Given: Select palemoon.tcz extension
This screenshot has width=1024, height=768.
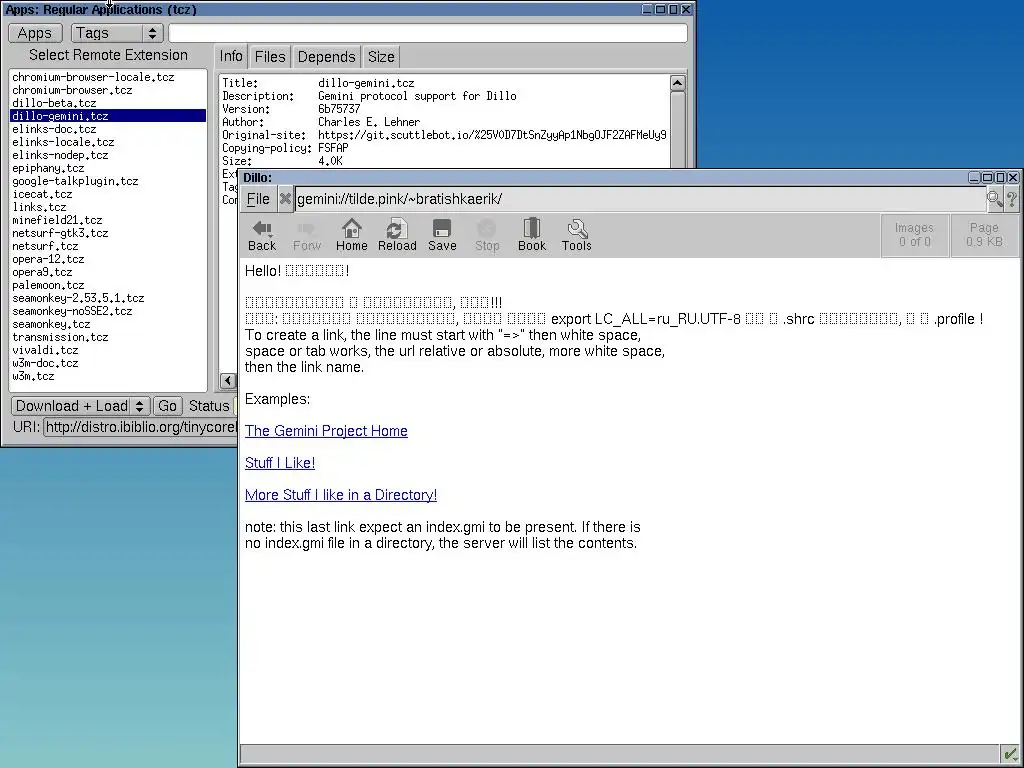Looking at the screenshot, I should [108, 285].
